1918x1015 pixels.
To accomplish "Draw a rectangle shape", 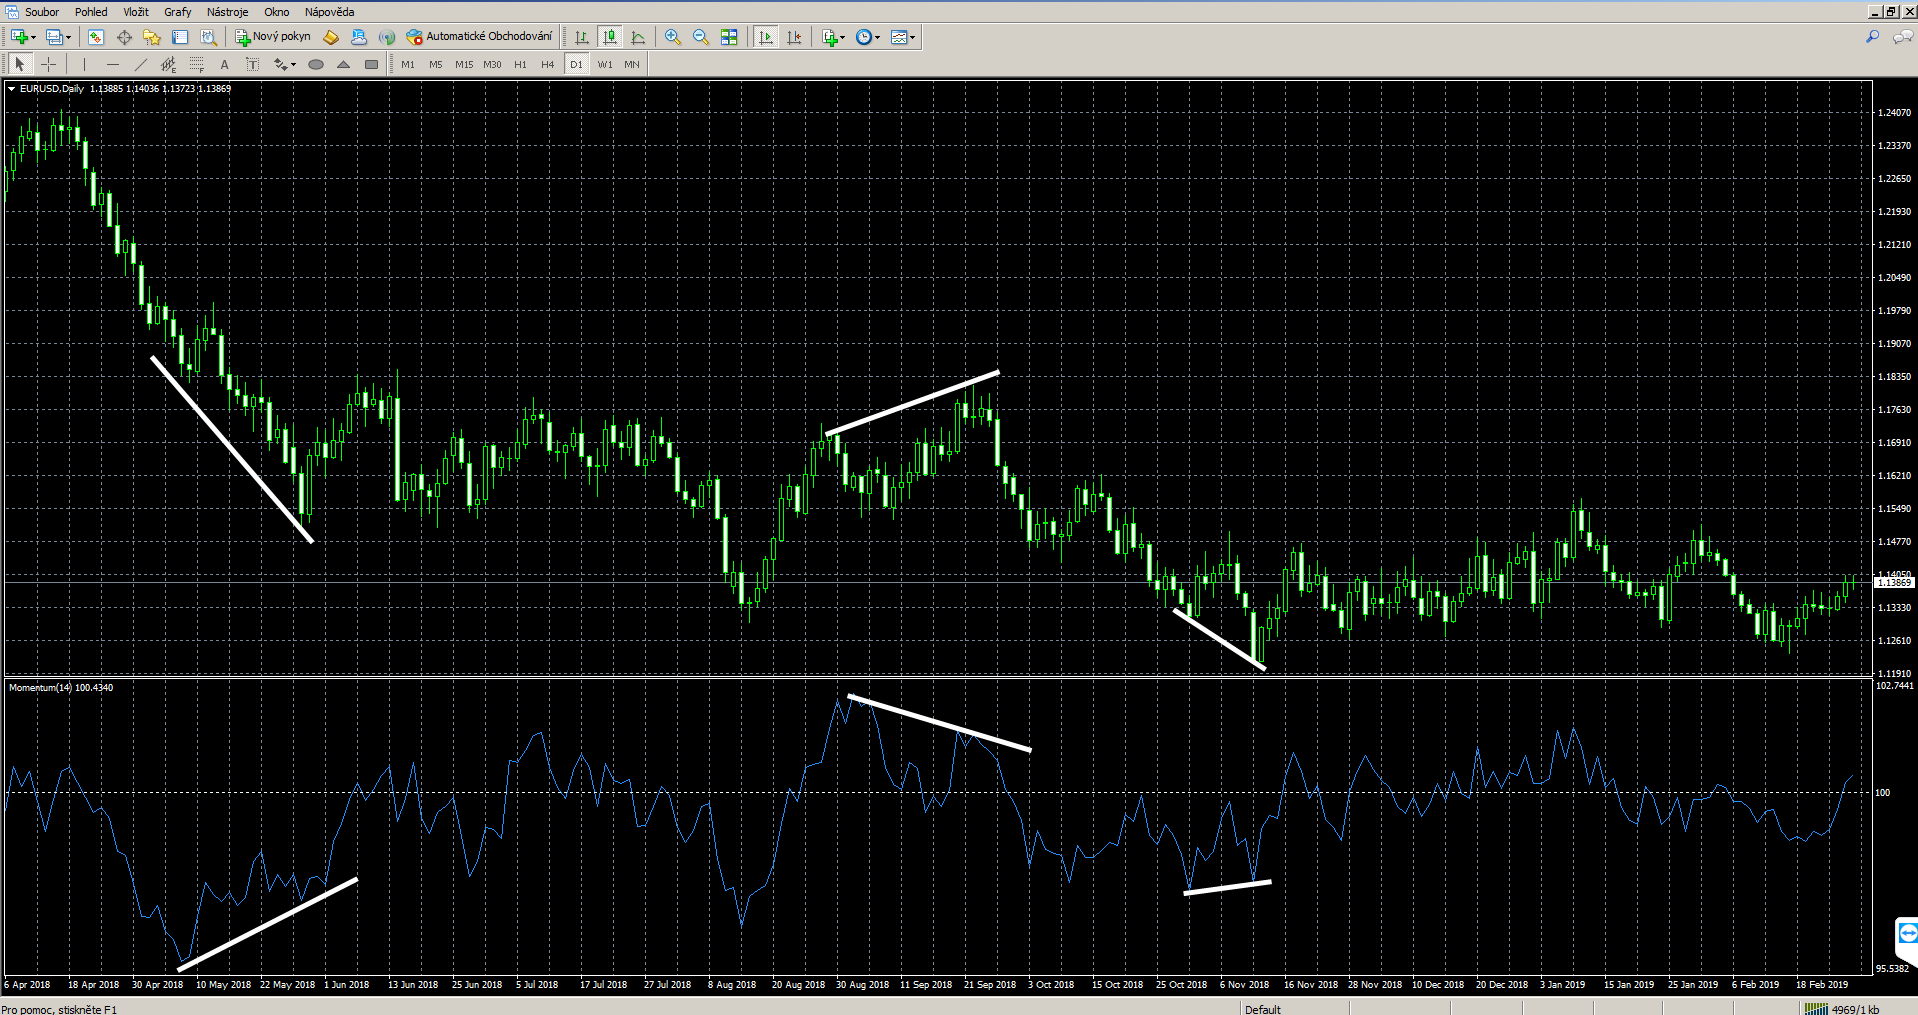I will [372, 64].
